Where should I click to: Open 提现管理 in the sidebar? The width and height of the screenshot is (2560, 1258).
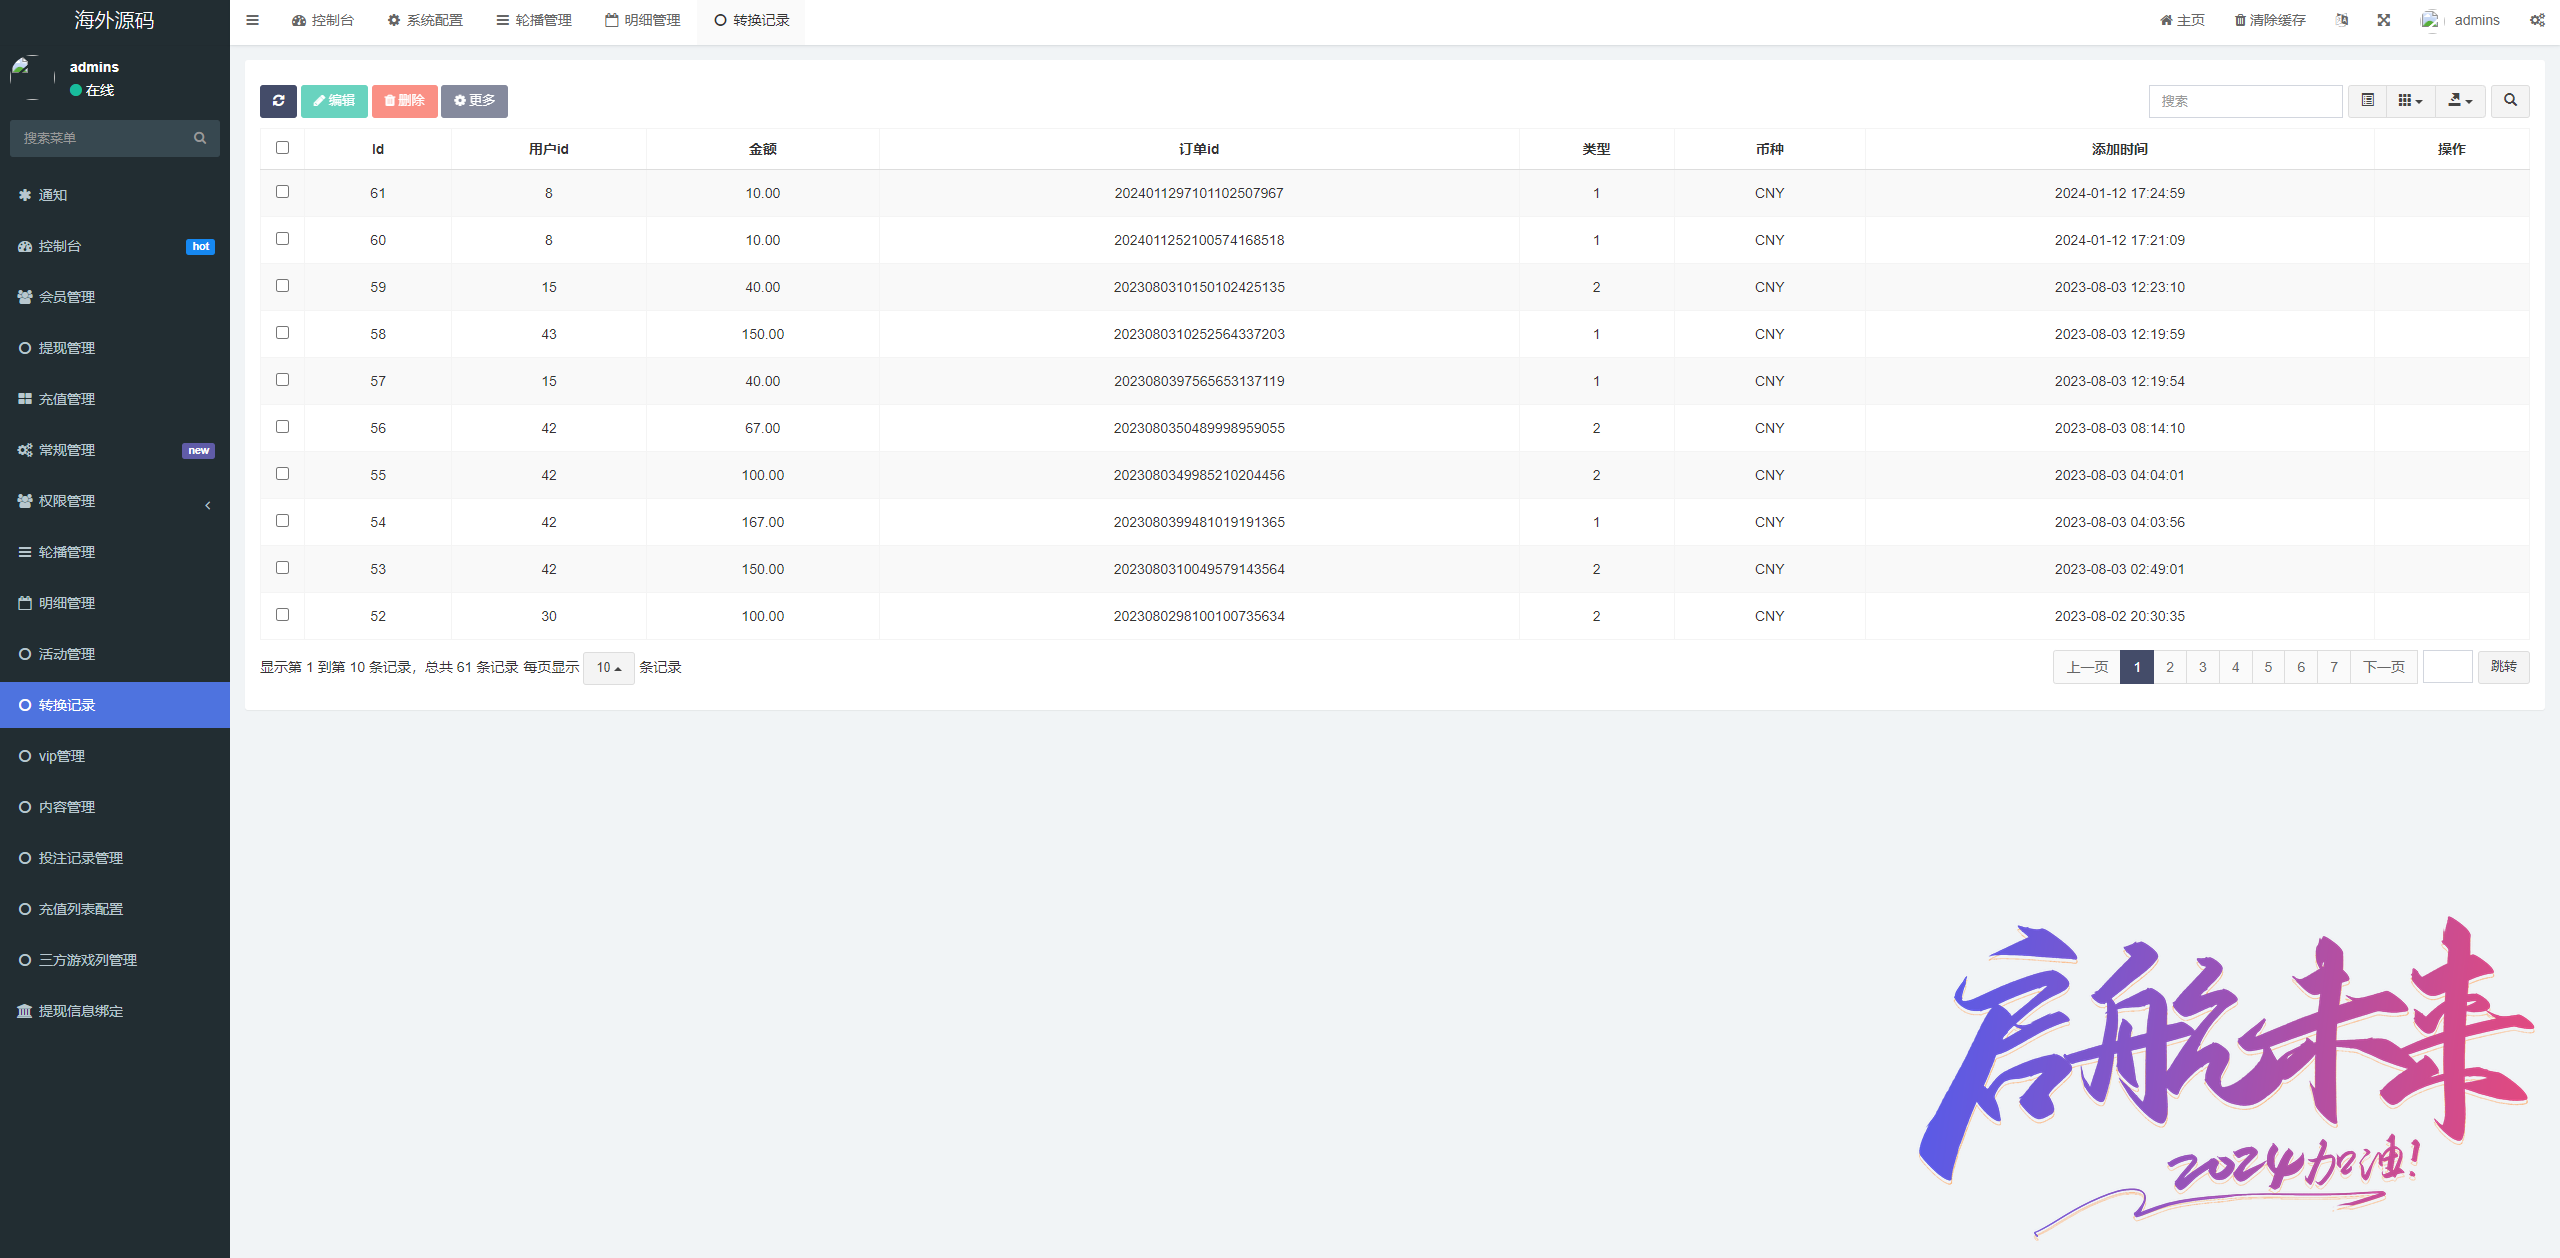coord(115,348)
